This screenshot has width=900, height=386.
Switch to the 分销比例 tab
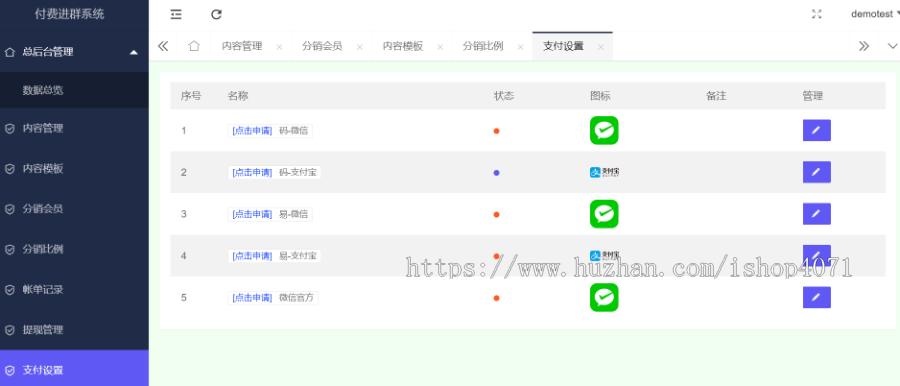483,47
